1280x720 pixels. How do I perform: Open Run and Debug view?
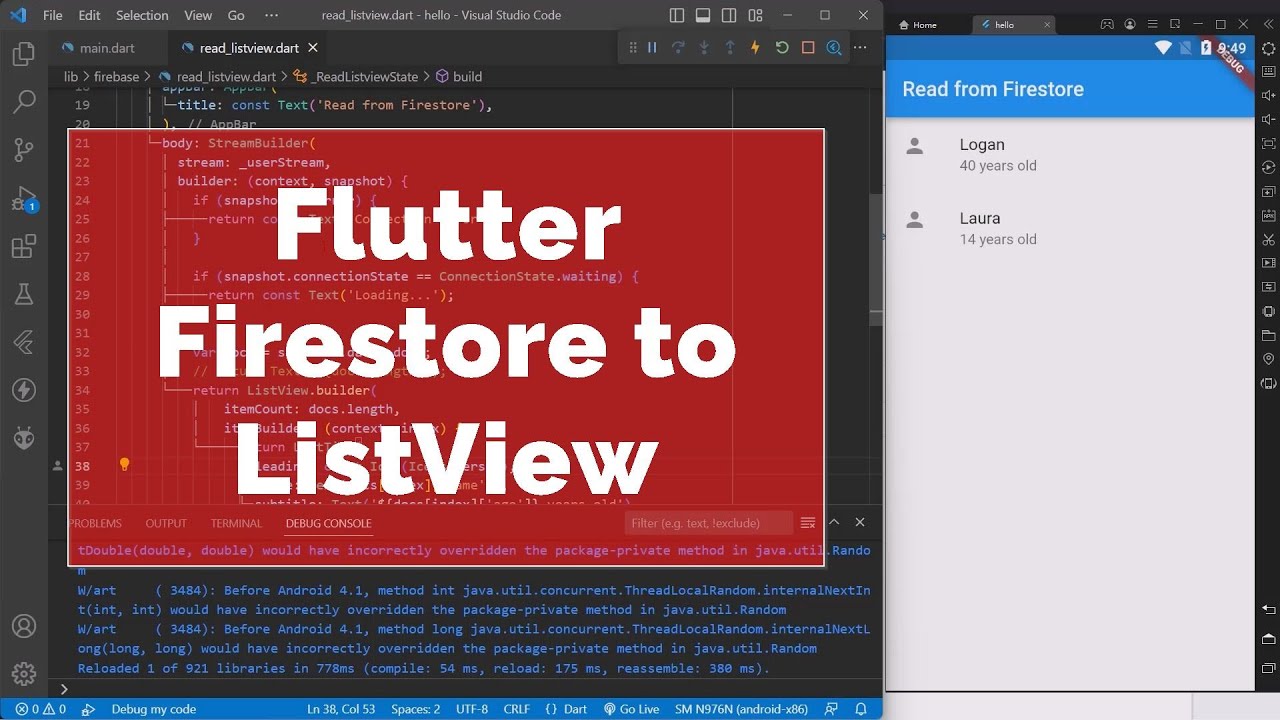tap(24, 198)
